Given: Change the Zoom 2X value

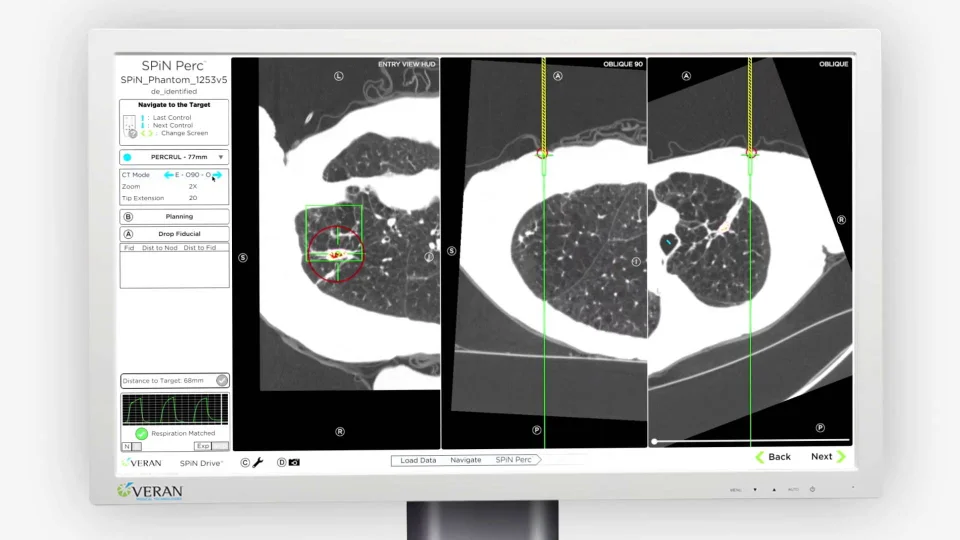Looking at the screenshot, I should coord(193,187).
